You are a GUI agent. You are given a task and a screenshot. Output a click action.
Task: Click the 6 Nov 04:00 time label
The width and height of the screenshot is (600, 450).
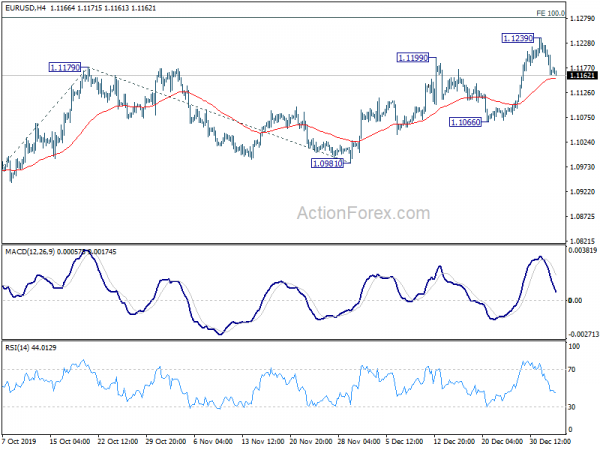point(213,441)
